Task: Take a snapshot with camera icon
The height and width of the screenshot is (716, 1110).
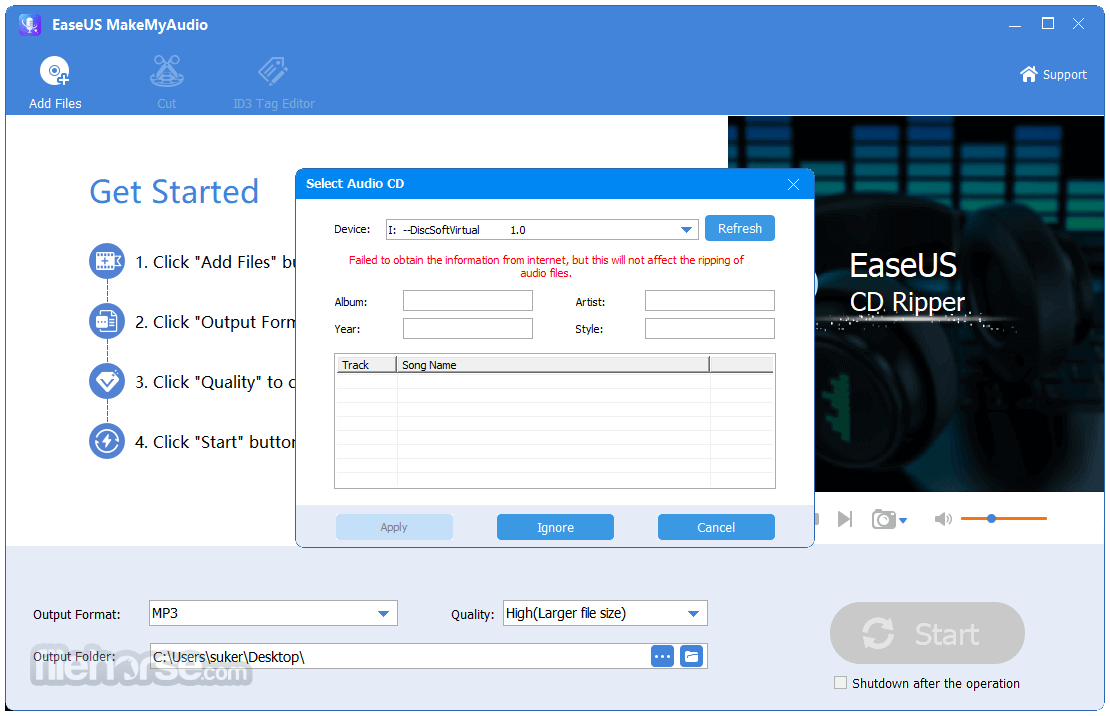Action: [x=883, y=519]
